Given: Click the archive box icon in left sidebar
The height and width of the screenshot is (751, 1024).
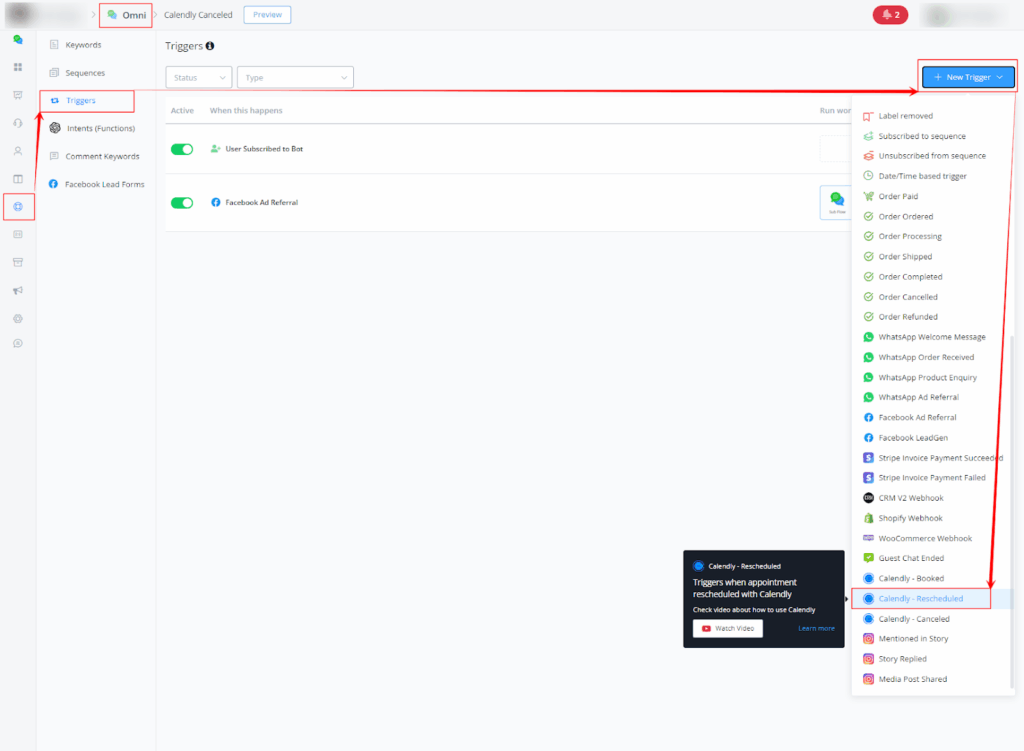Looking at the screenshot, I should coord(18,262).
